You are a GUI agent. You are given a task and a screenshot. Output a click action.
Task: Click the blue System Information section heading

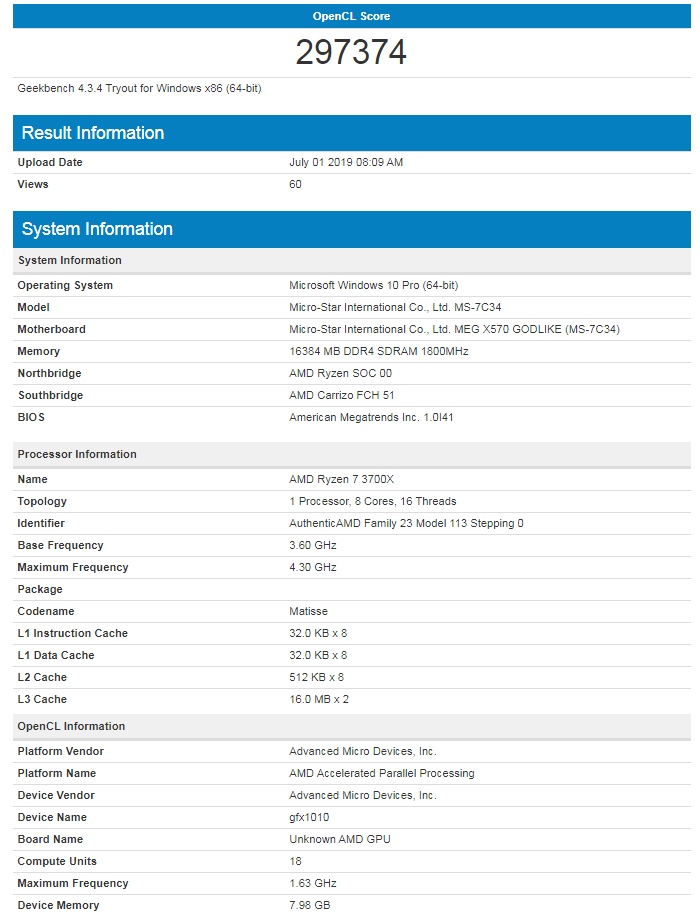click(97, 229)
